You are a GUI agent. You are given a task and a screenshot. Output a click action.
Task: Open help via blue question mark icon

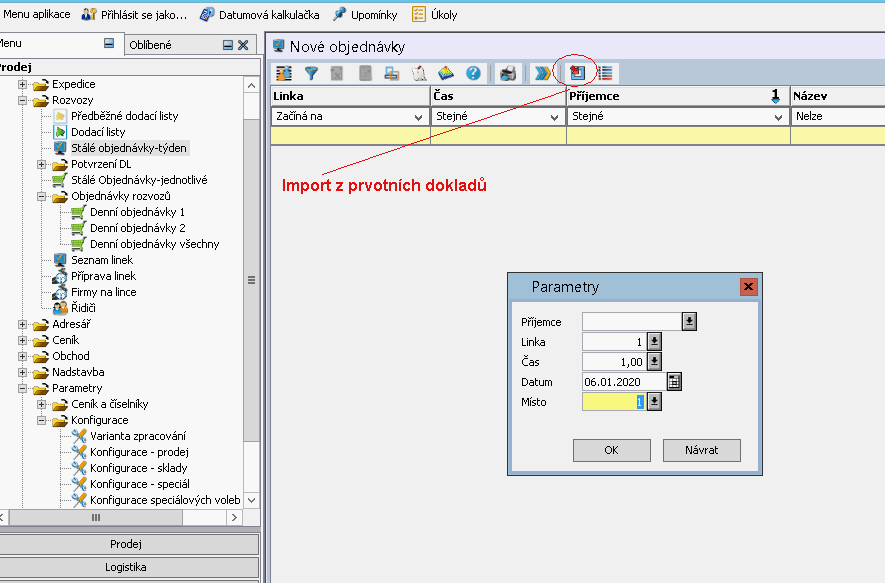point(473,73)
